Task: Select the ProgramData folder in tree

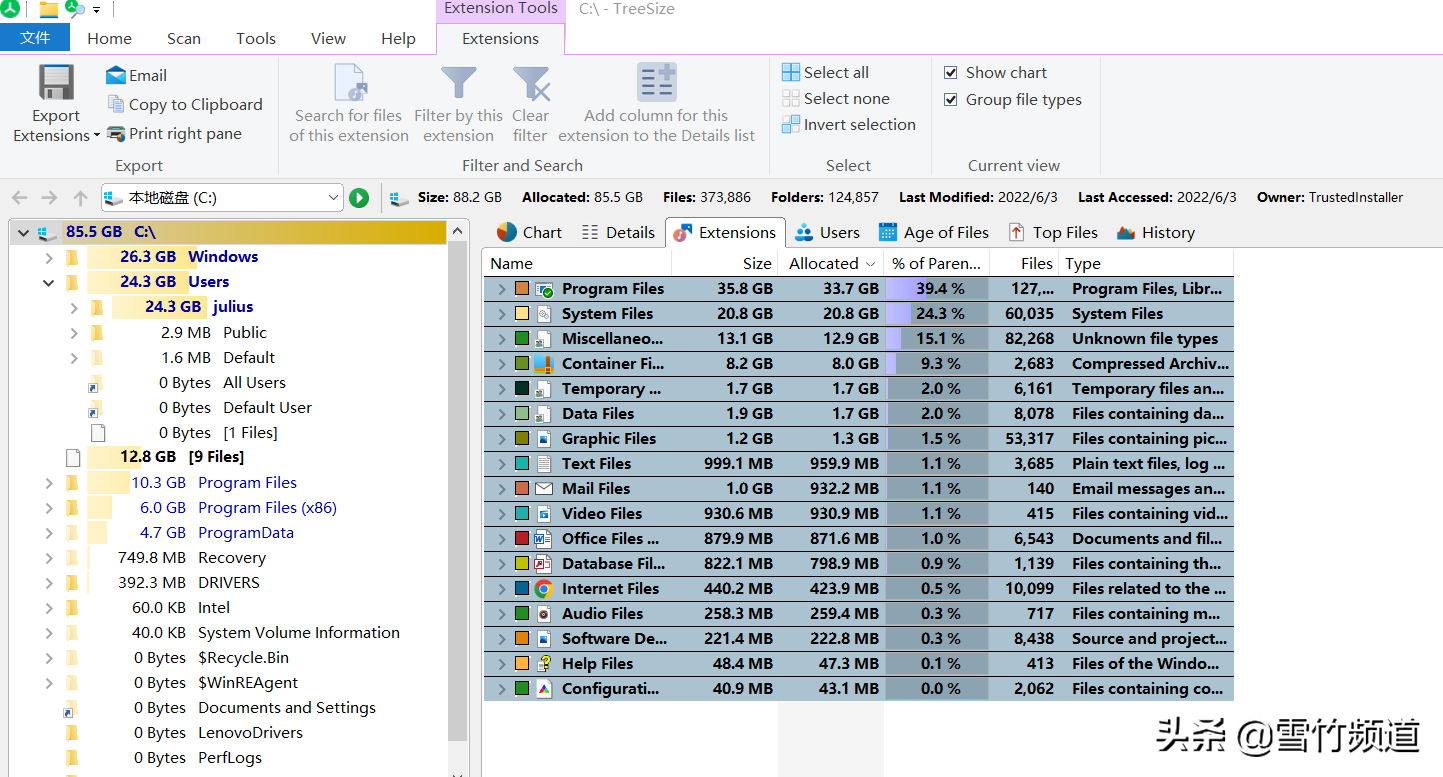Action: pos(245,533)
